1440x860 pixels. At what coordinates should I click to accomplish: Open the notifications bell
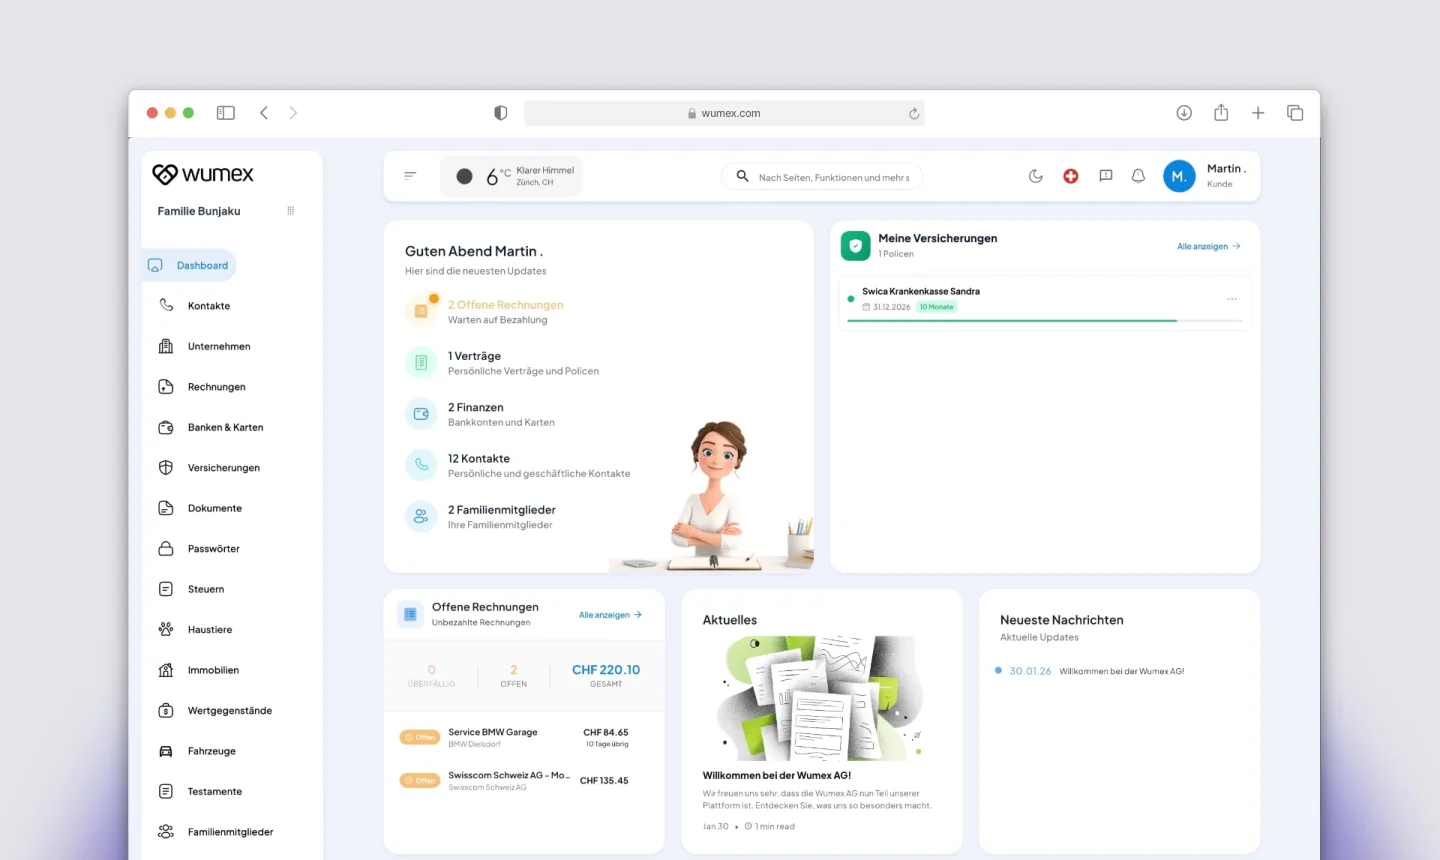click(1138, 176)
